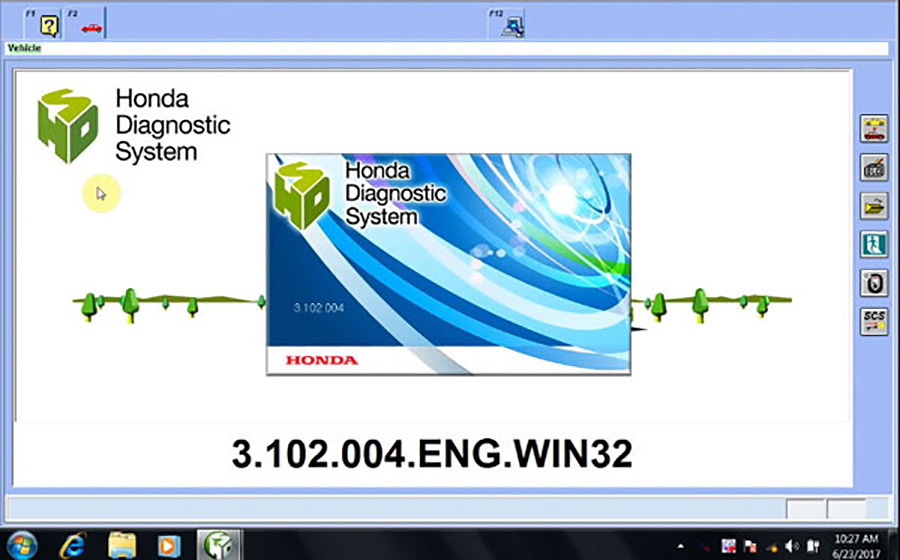Viewport: 900px width, 560px height.
Task: Click the two-cars icon atop right sidebar
Action: 873,130
